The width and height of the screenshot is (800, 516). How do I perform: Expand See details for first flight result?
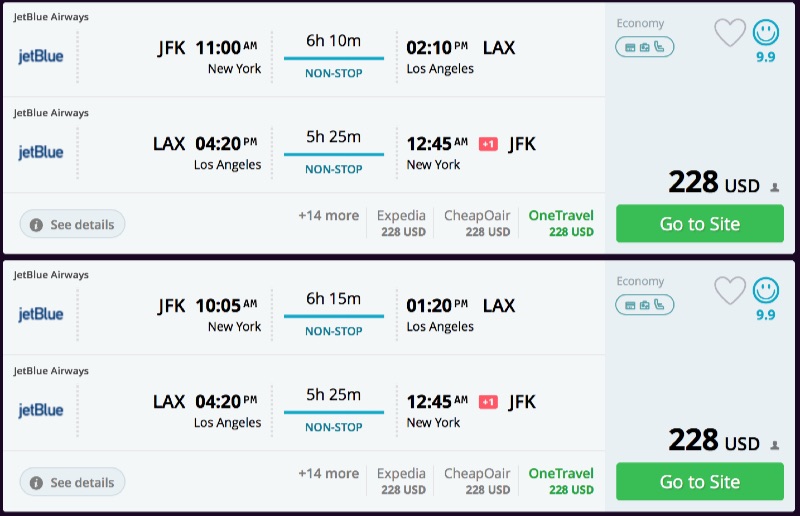click(x=72, y=225)
